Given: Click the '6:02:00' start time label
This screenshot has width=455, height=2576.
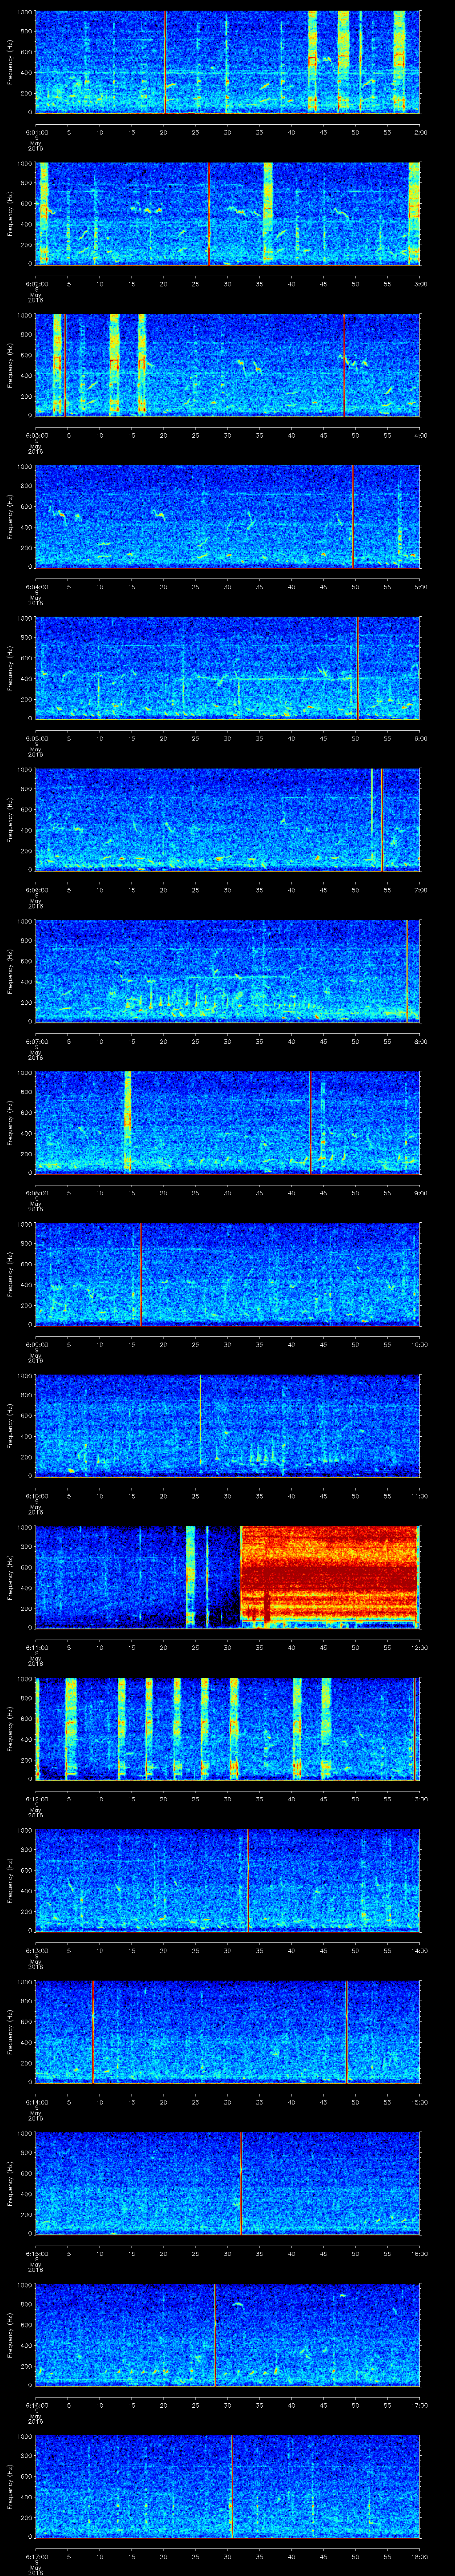Looking at the screenshot, I should point(36,284).
